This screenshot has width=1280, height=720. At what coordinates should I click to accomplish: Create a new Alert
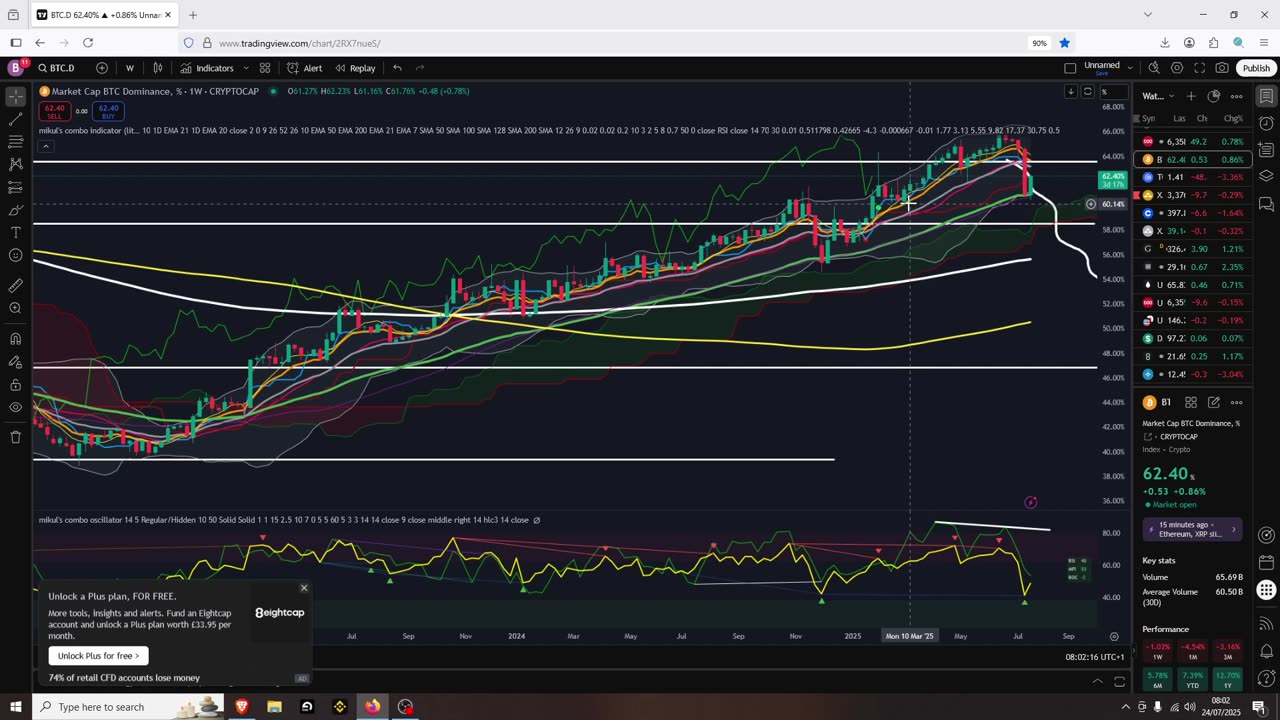pos(304,68)
